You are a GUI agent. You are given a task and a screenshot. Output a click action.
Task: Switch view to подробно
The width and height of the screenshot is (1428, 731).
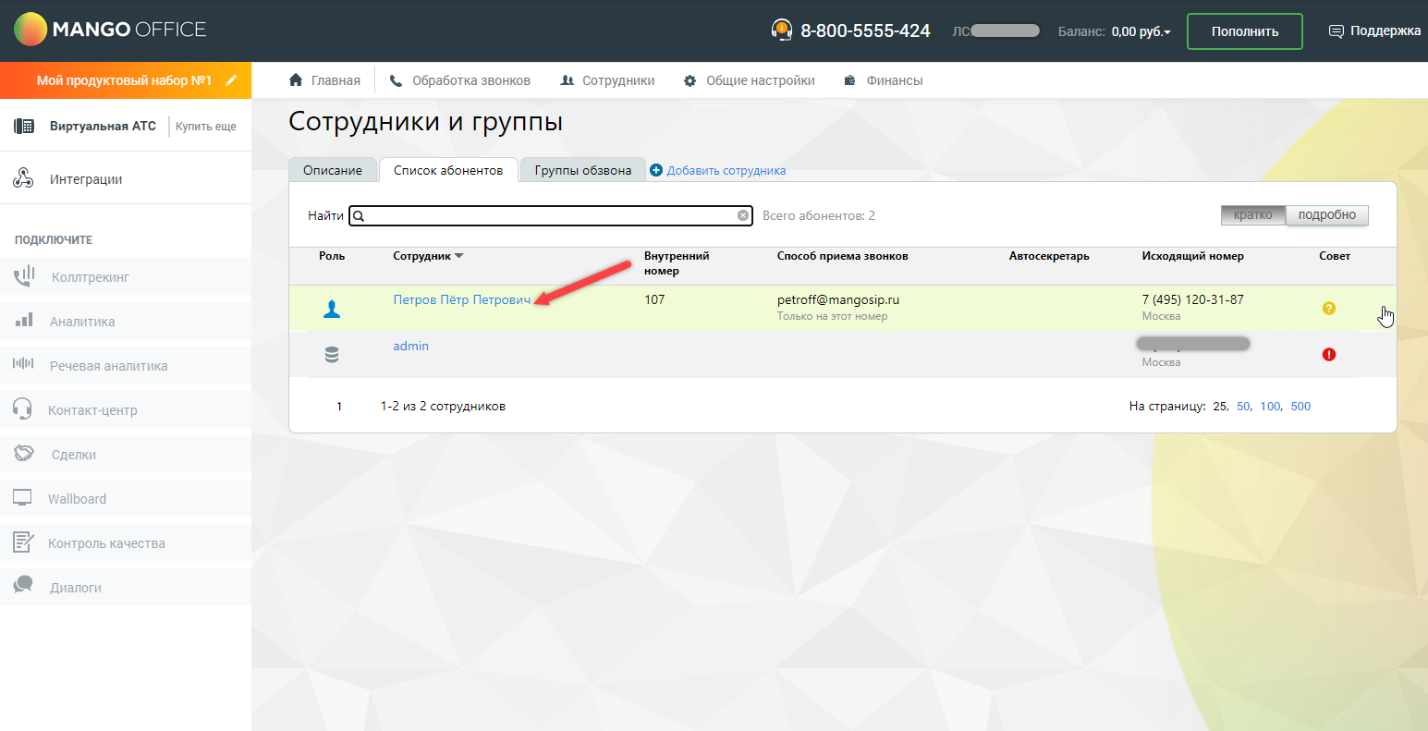point(1326,215)
